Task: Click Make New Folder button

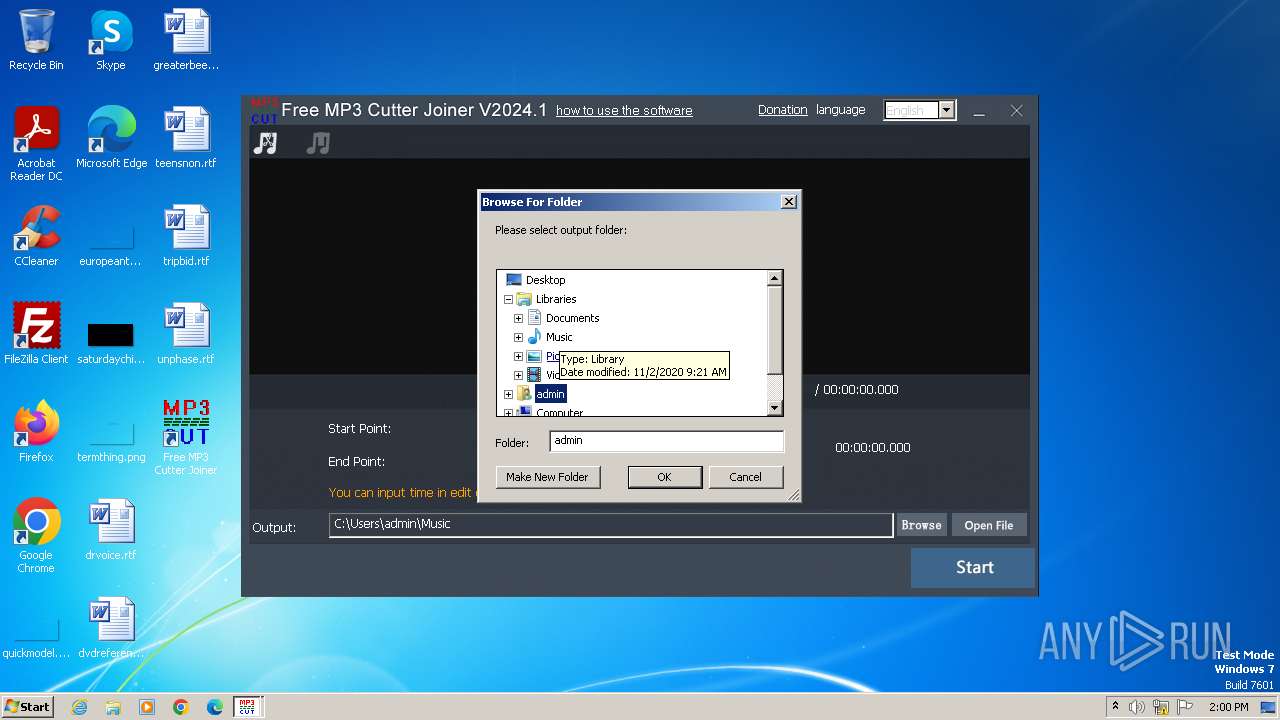Action: coord(547,477)
